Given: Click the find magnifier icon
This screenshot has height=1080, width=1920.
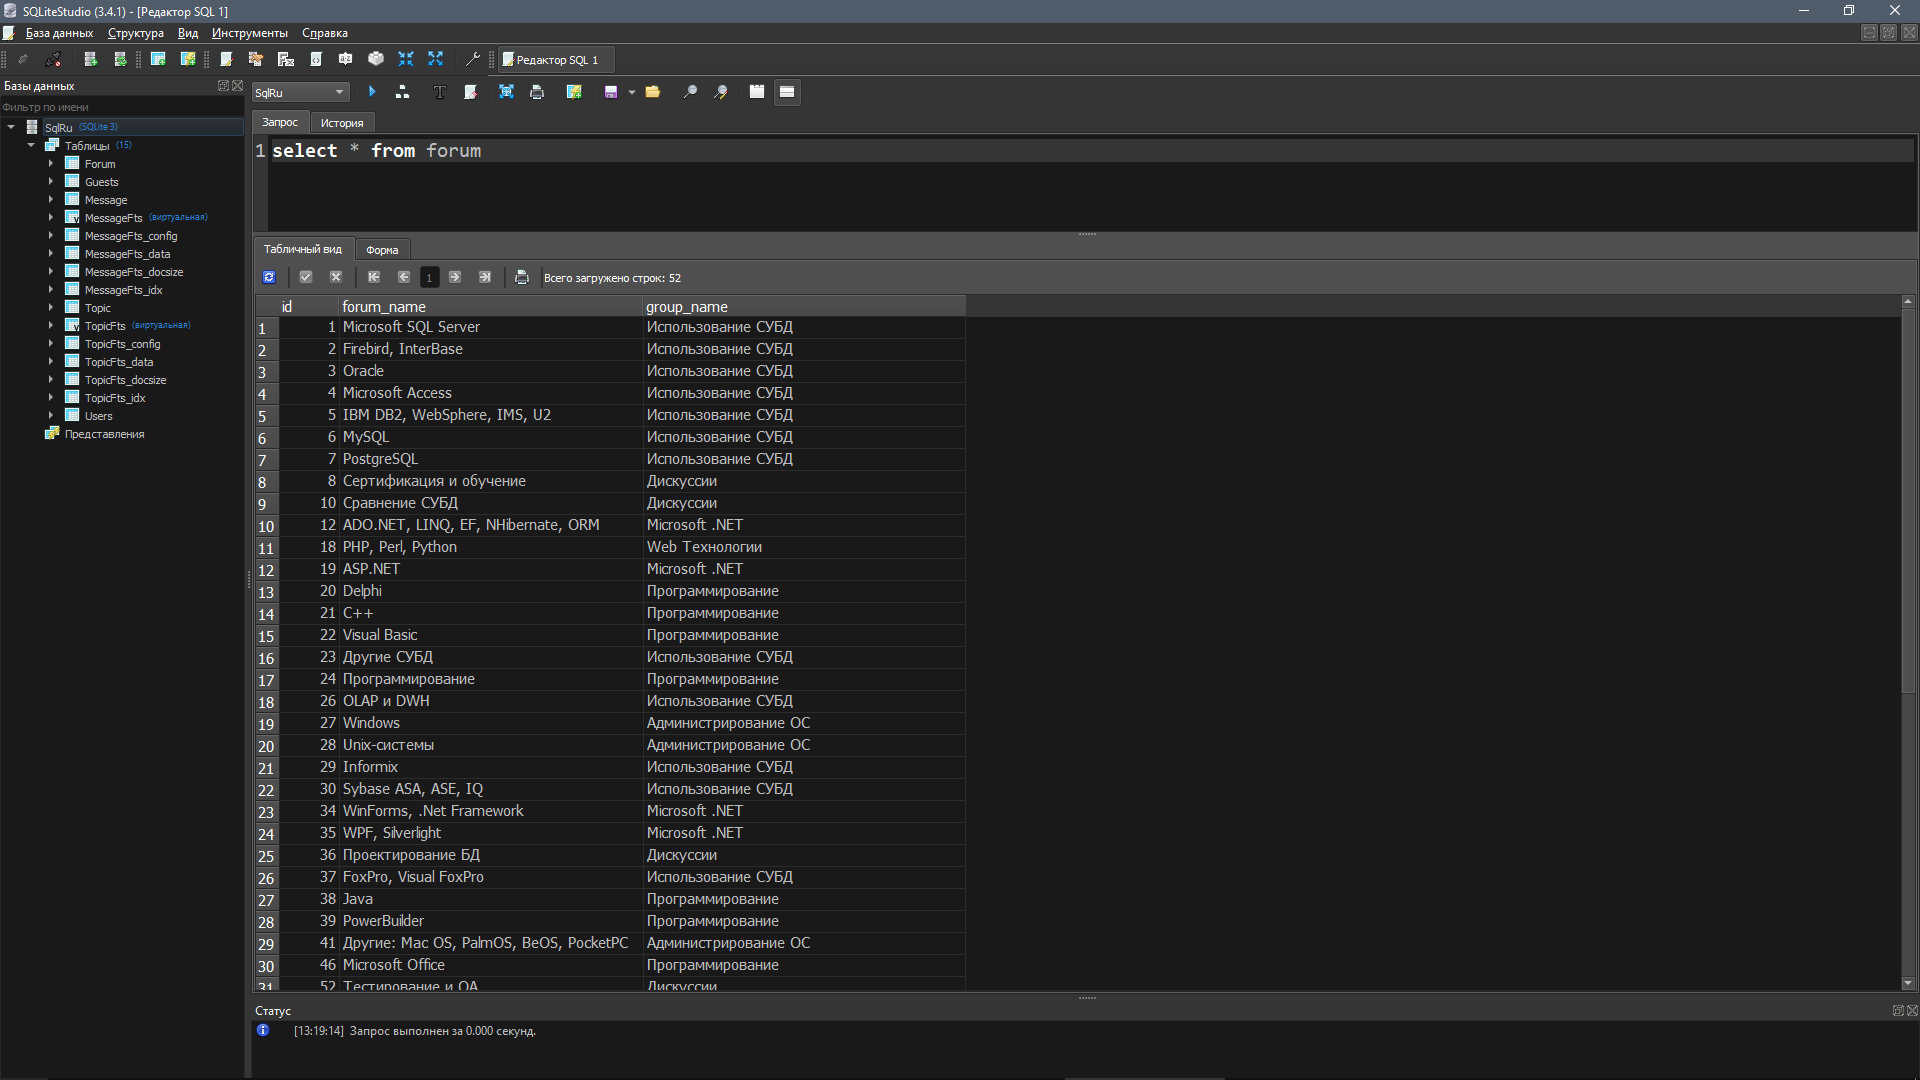Looking at the screenshot, I should [690, 92].
